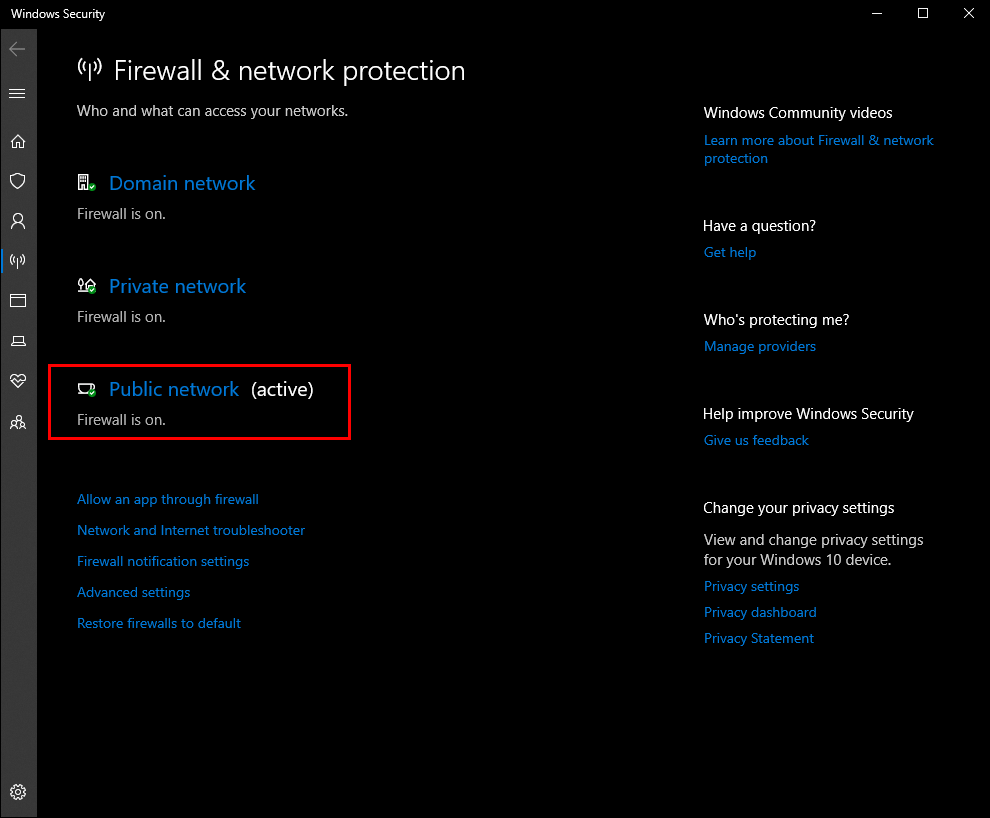Expand the hamburger navigation menu
990x818 pixels.
(x=17, y=94)
